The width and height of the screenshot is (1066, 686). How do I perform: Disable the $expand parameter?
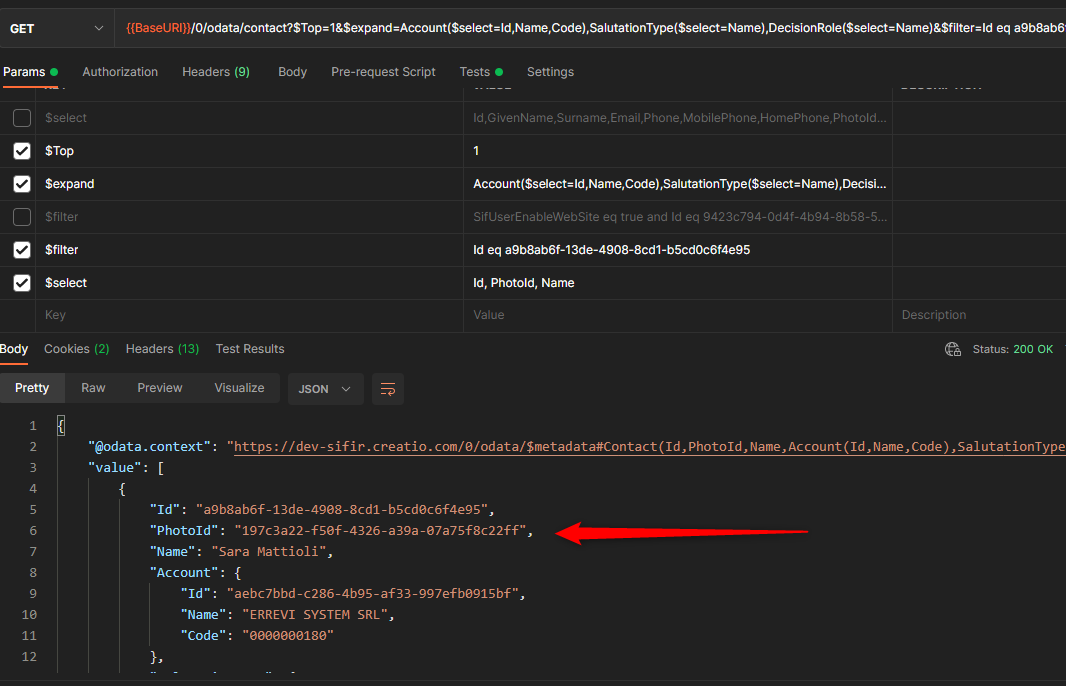21,183
